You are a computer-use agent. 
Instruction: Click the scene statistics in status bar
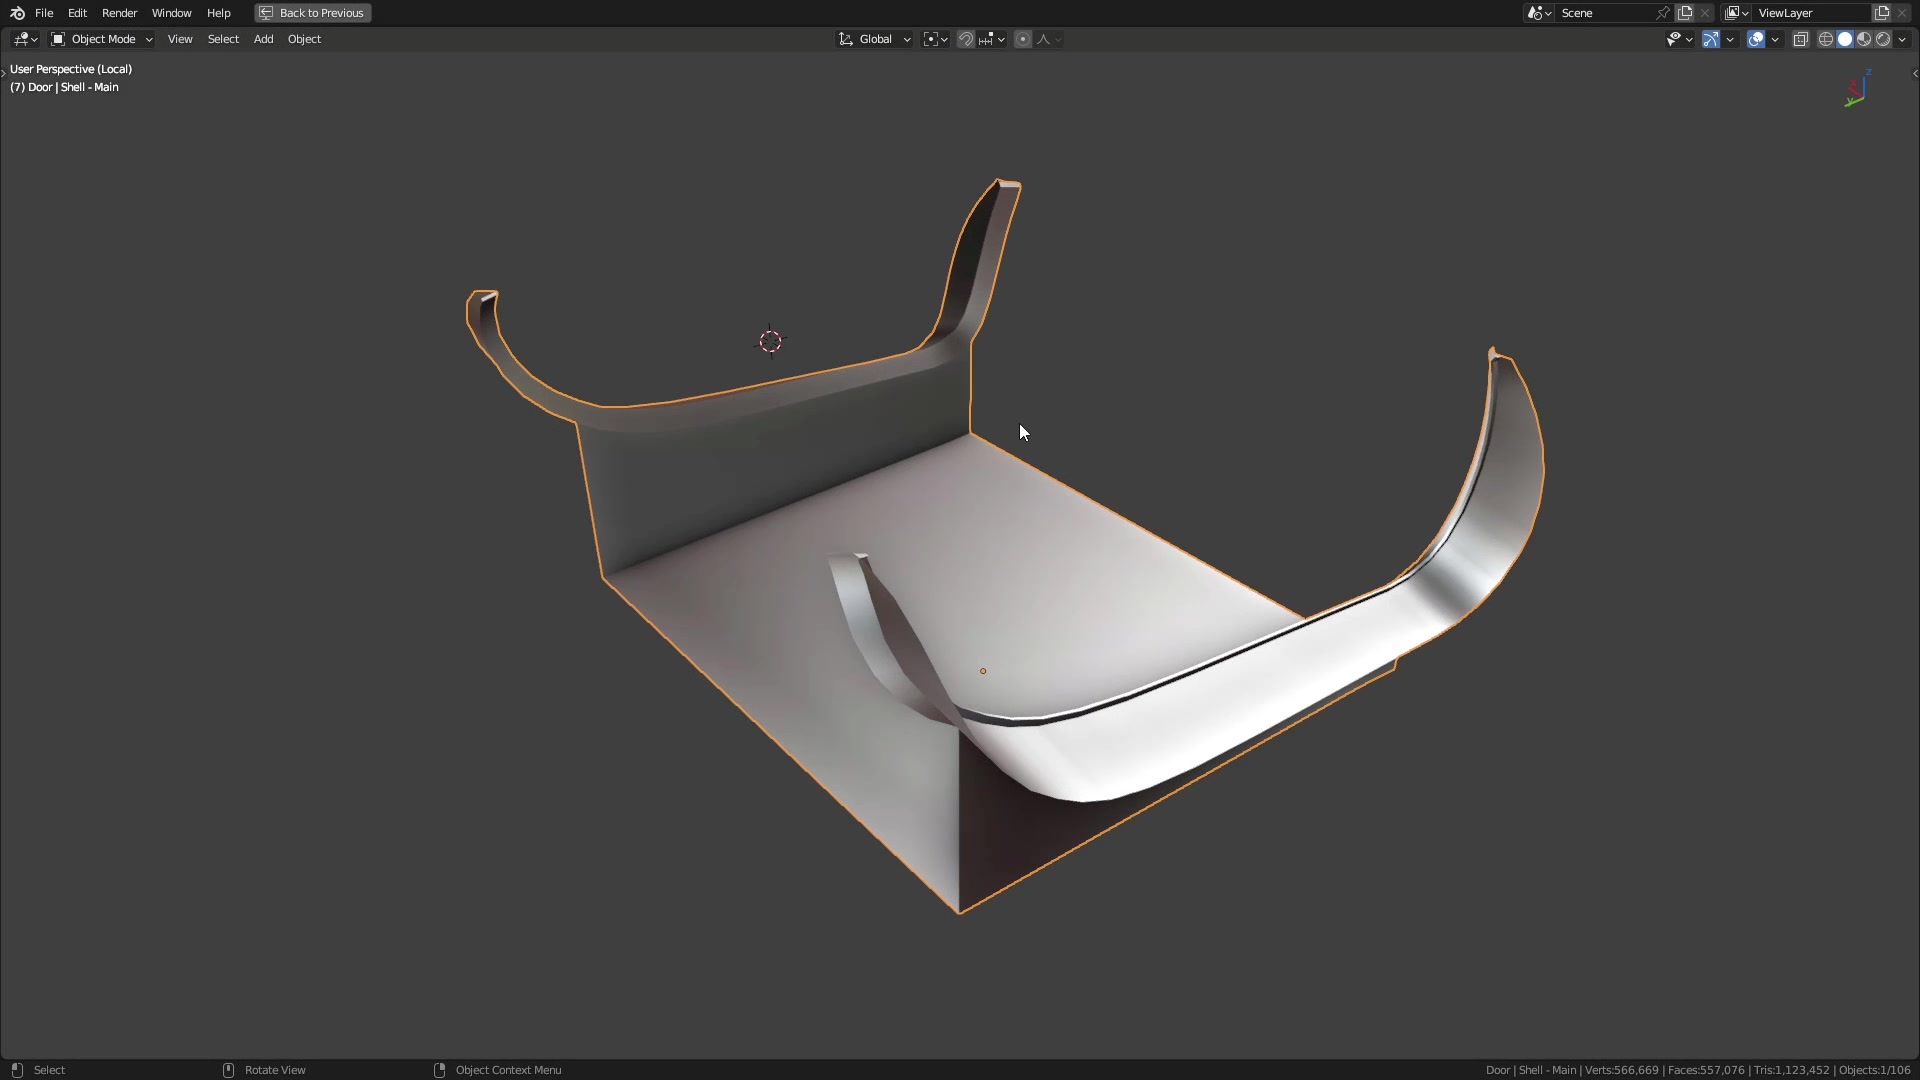(x=1698, y=1070)
